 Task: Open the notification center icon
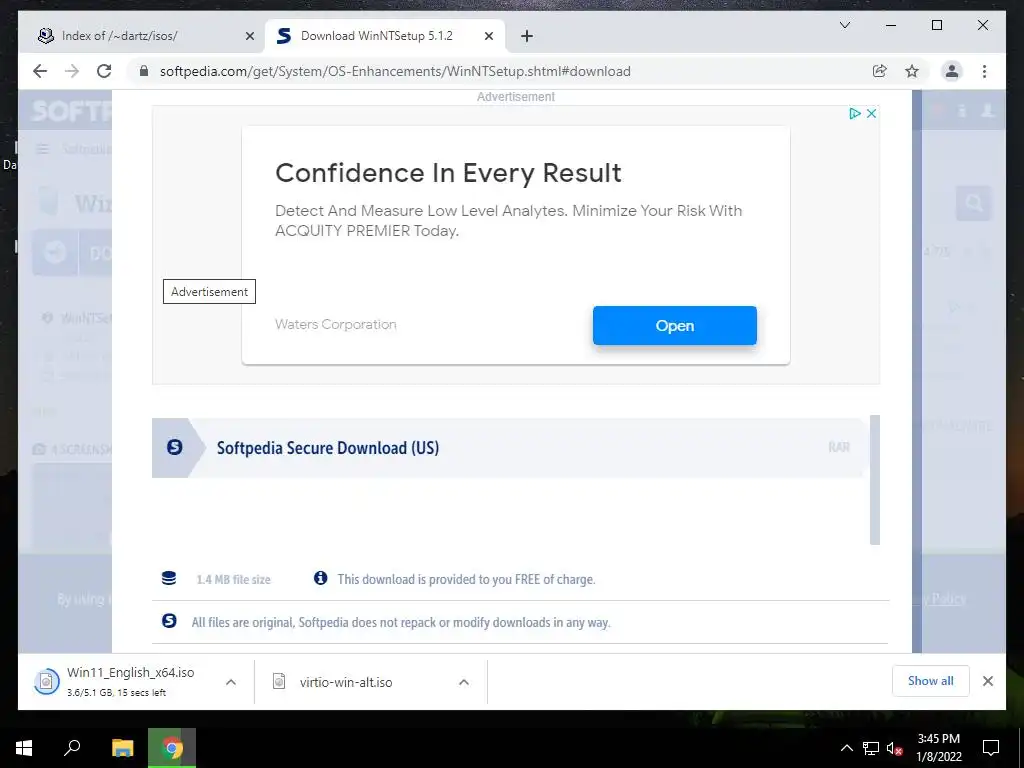pos(991,748)
